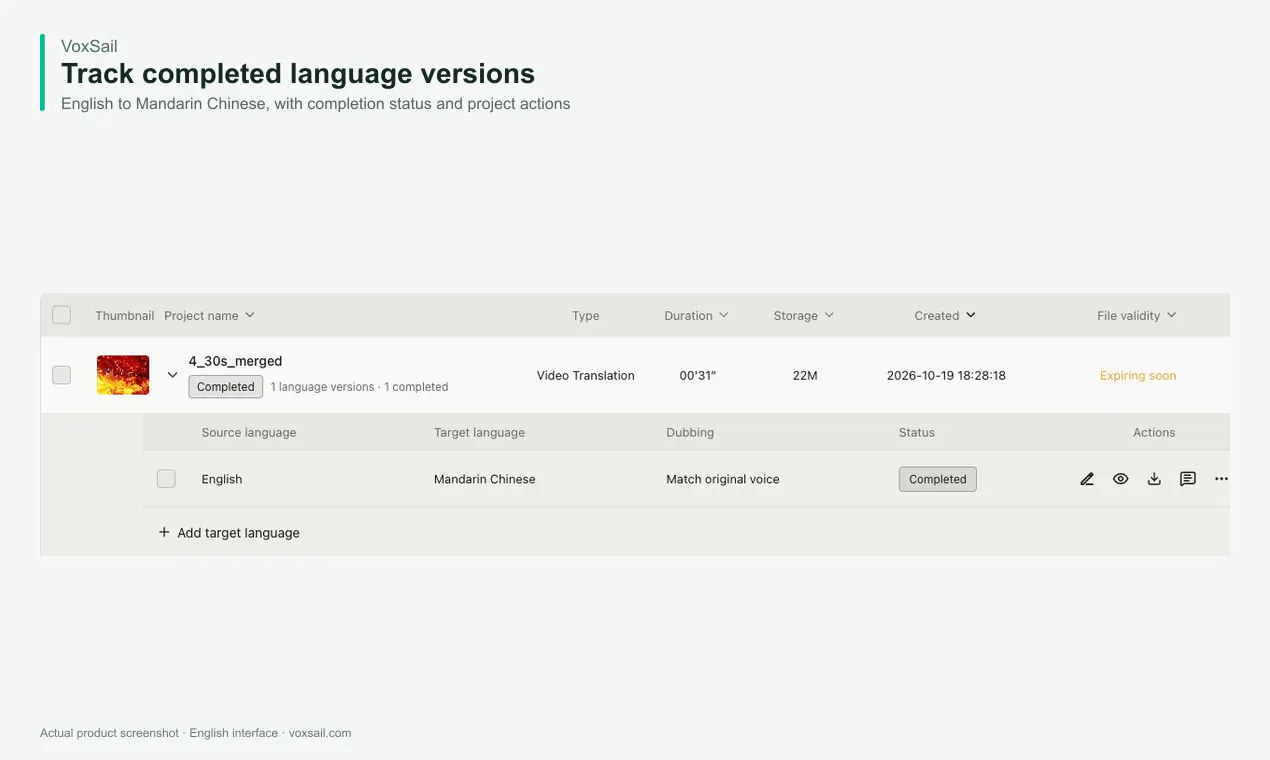Edit the Mandarin Chinese version with the pencil icon
1270x760 pixels.
[x=1087, y=479]
